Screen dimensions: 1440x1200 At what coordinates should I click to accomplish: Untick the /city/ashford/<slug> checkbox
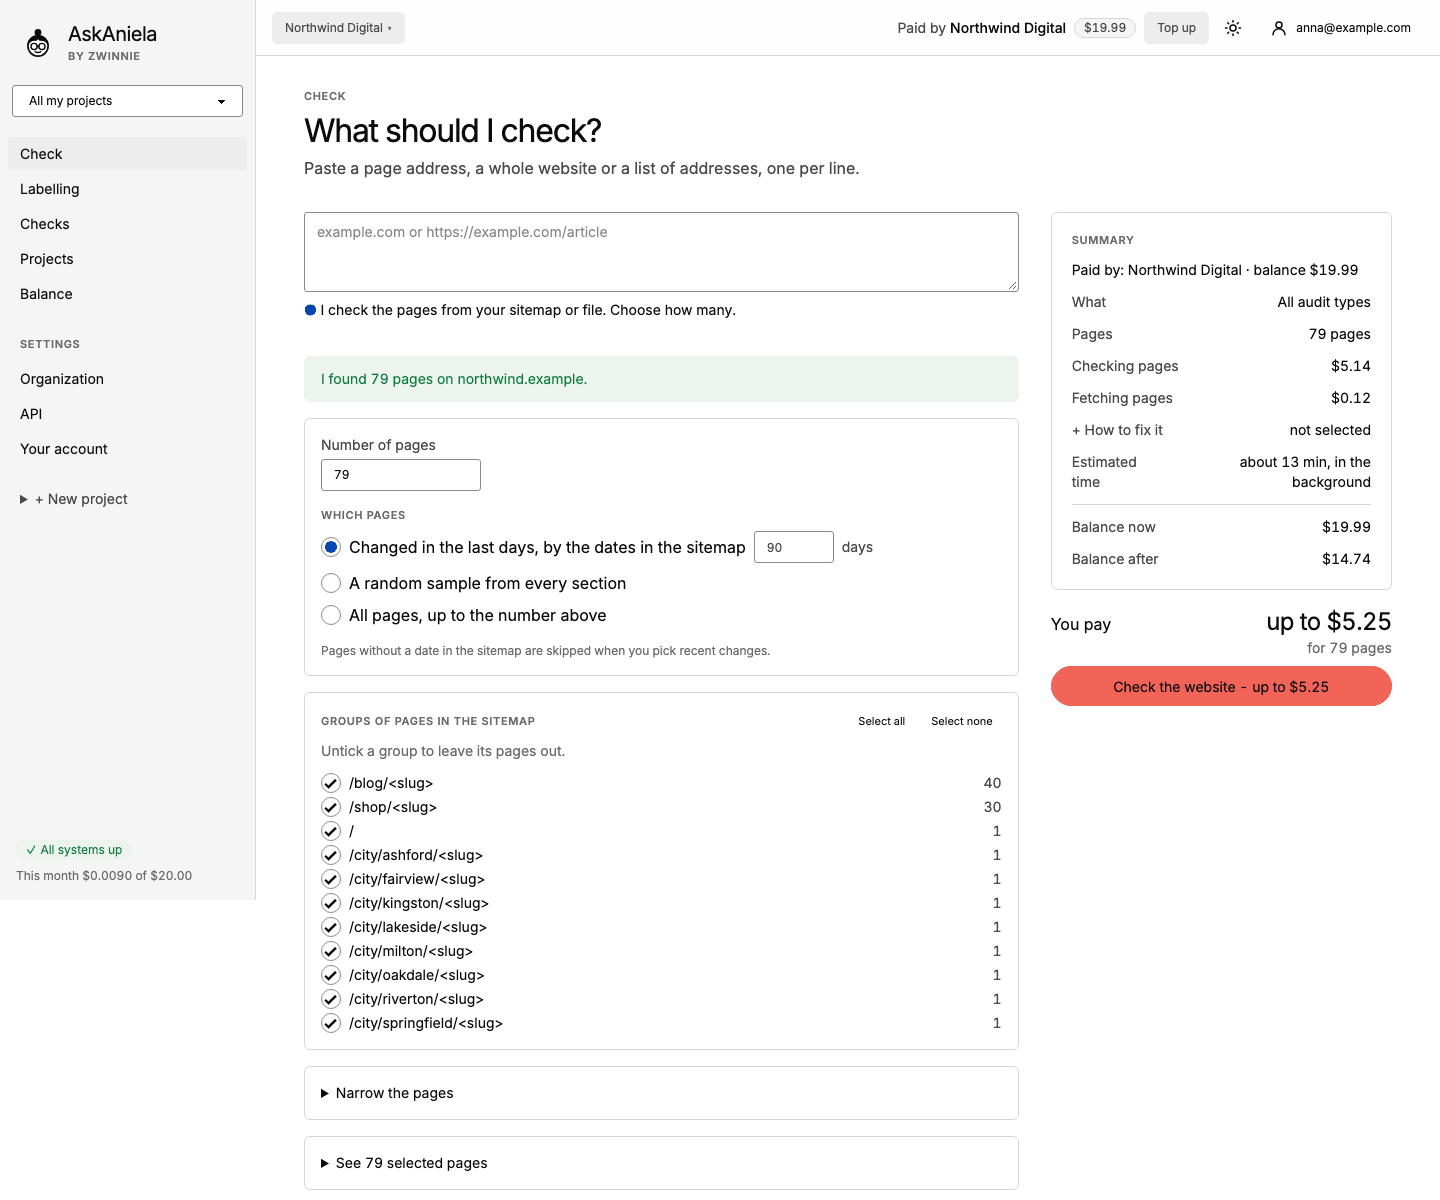(331, 855)
